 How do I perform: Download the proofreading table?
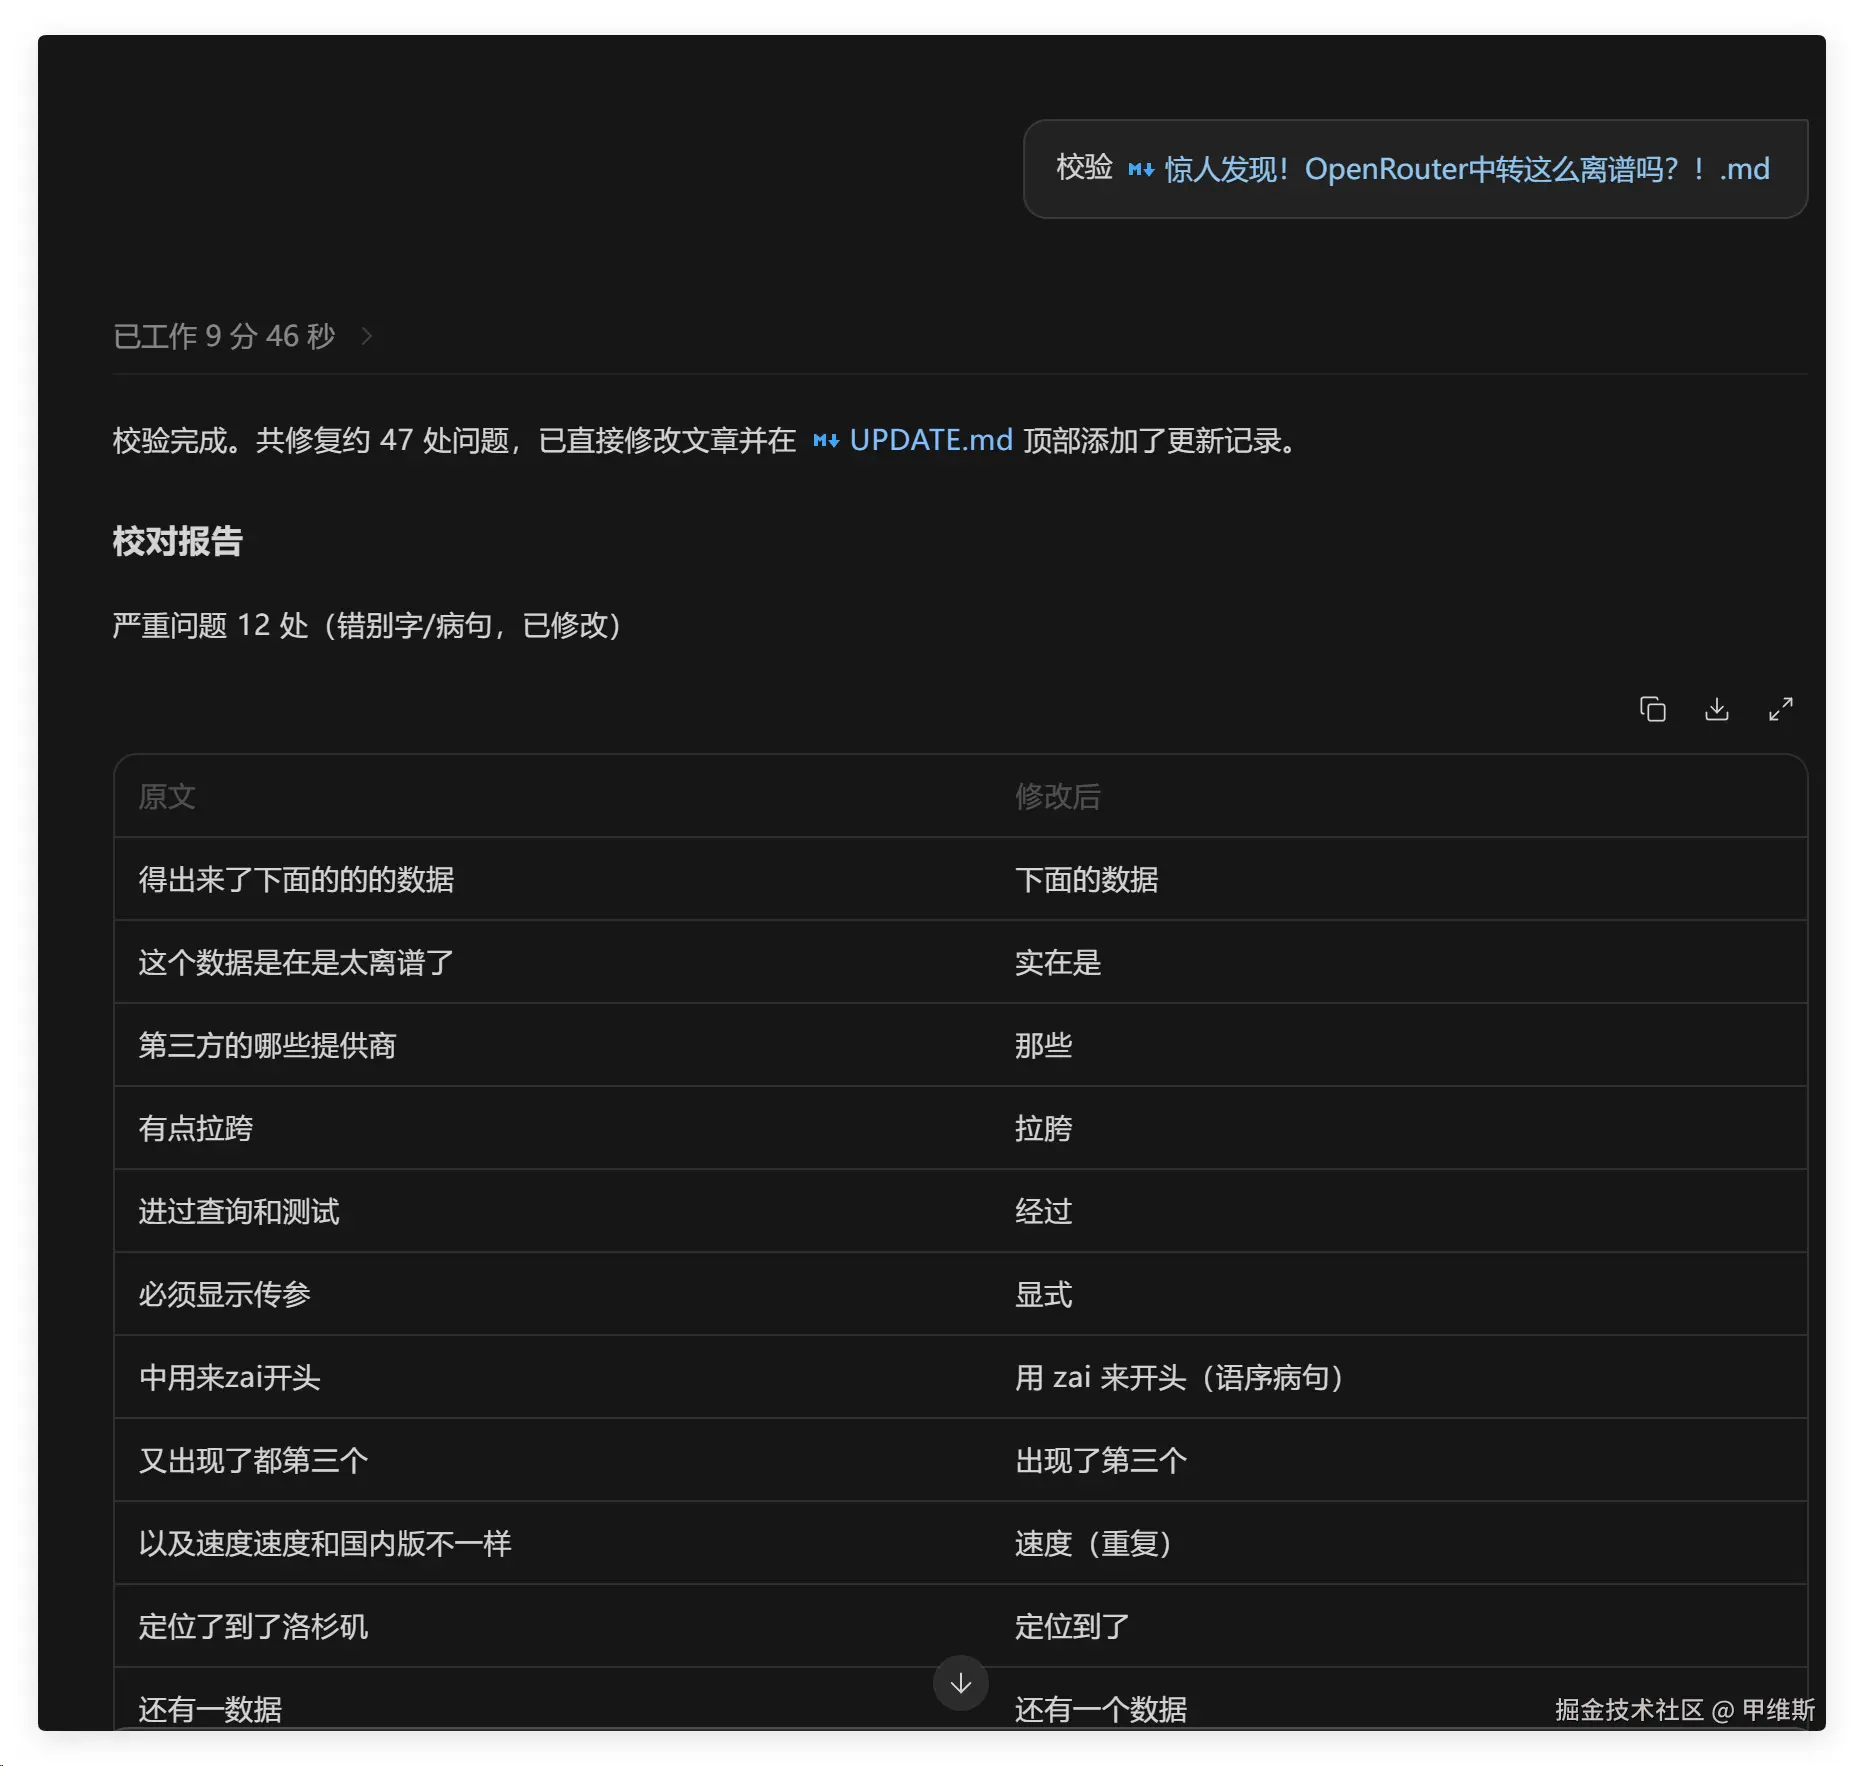click(1717, 709)
